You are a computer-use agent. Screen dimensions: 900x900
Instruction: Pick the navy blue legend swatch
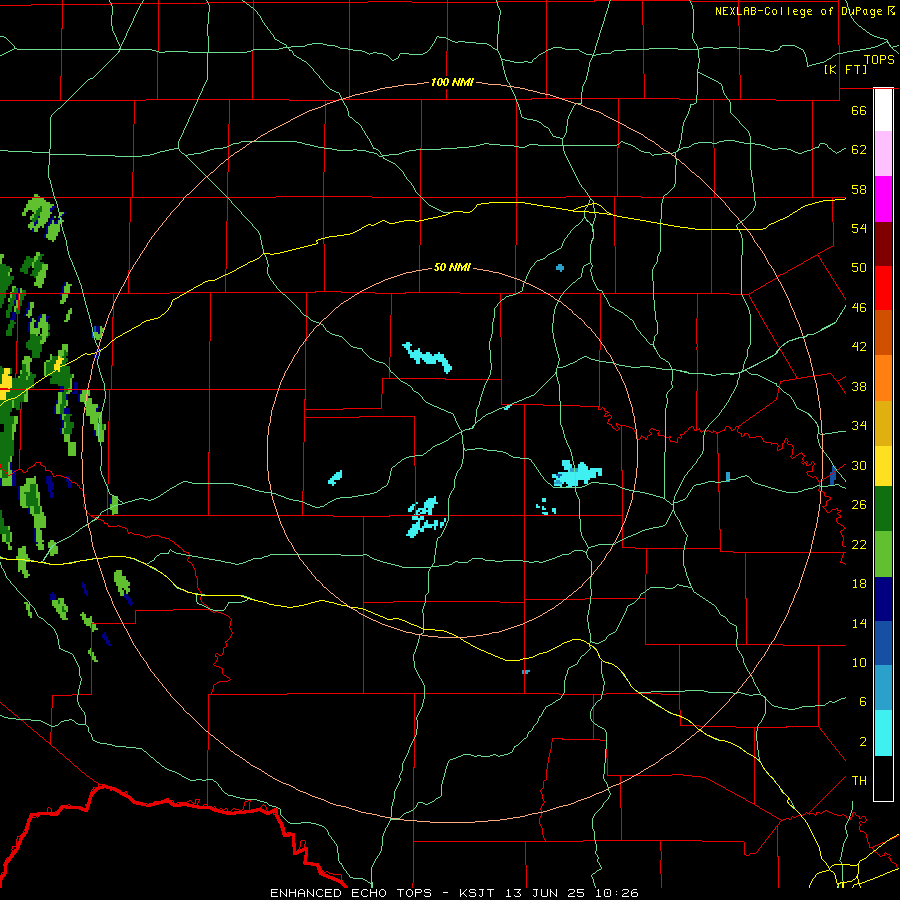[883, 599]
